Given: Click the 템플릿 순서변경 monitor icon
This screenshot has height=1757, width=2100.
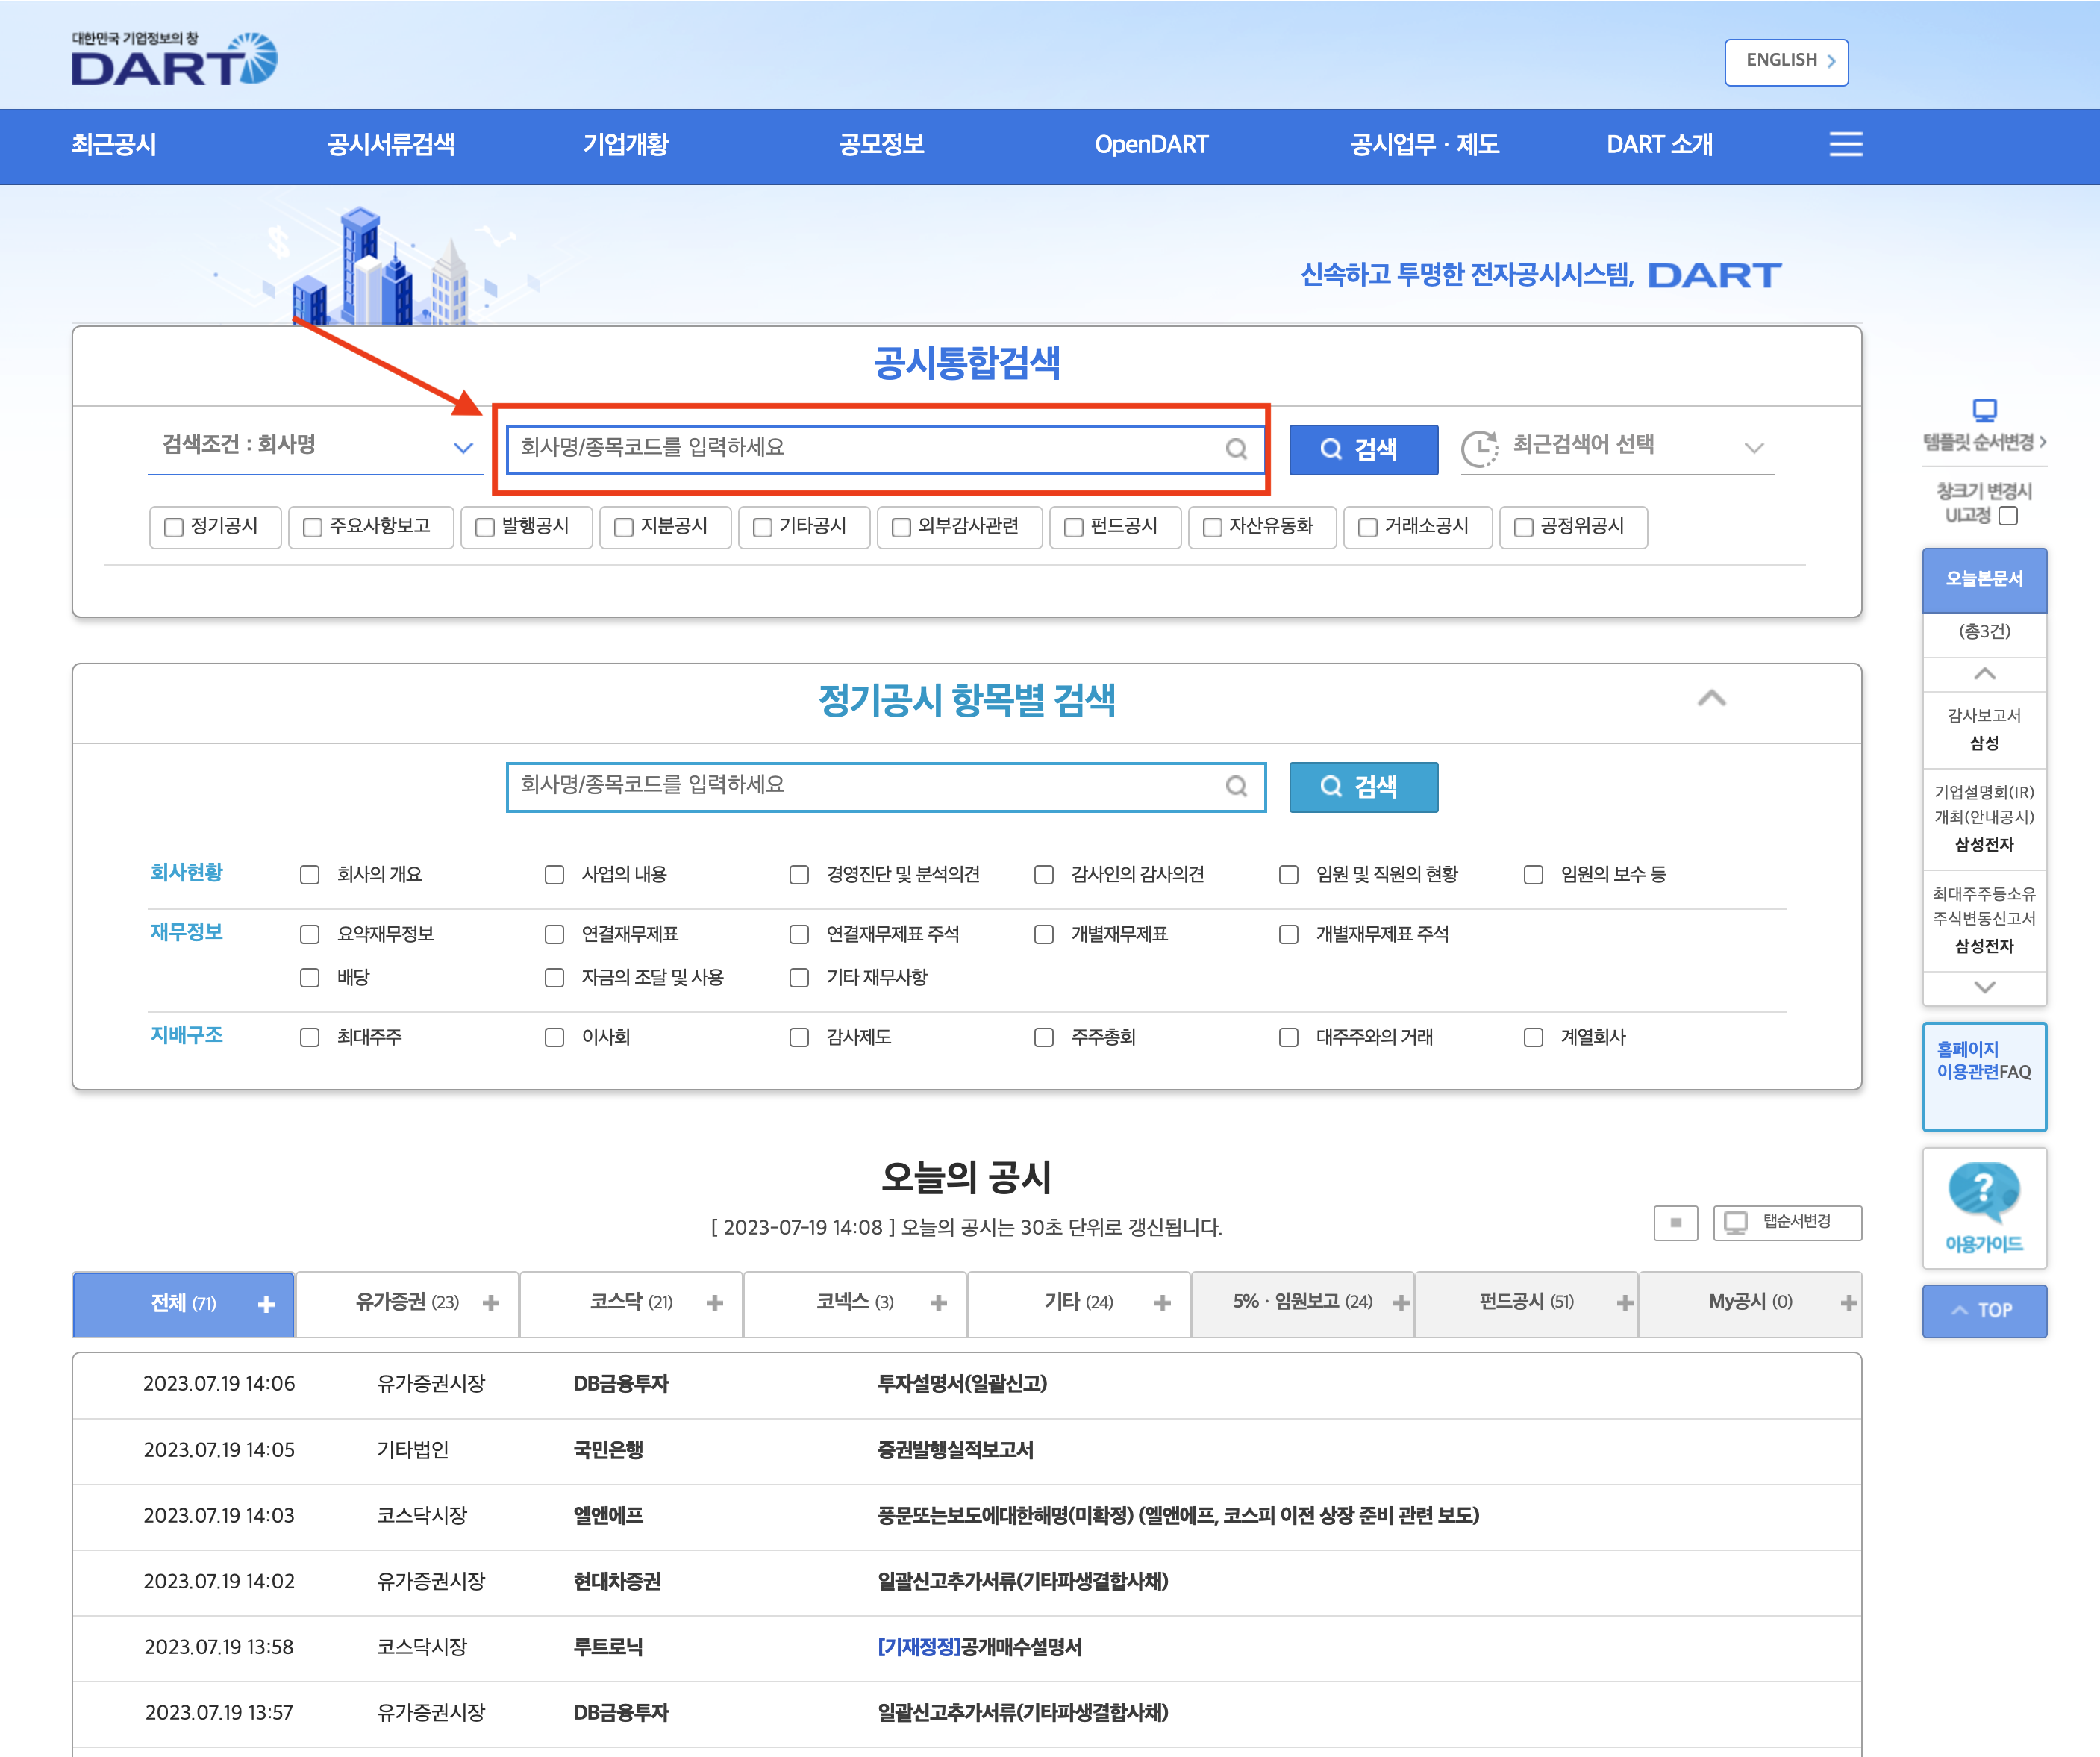Looking at the screenshot, I should point(1984,410).
